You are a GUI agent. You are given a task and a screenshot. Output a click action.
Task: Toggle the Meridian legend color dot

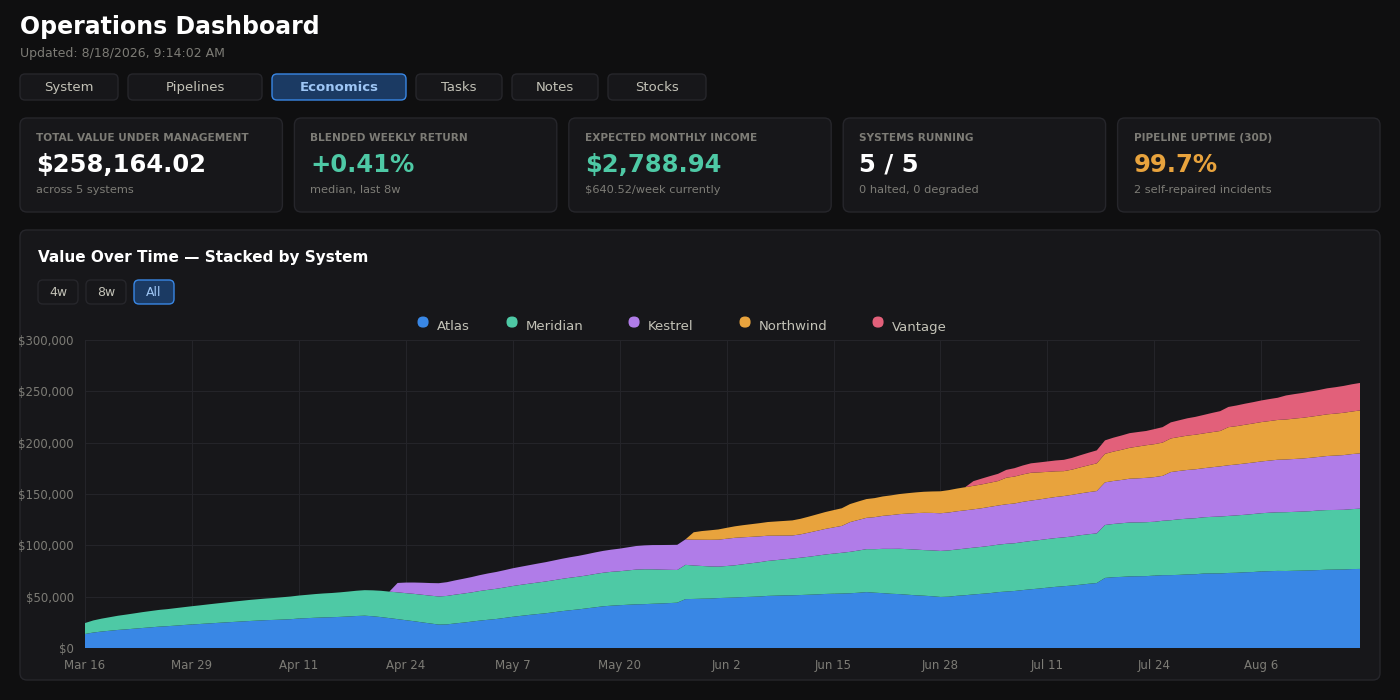point(512,322)
